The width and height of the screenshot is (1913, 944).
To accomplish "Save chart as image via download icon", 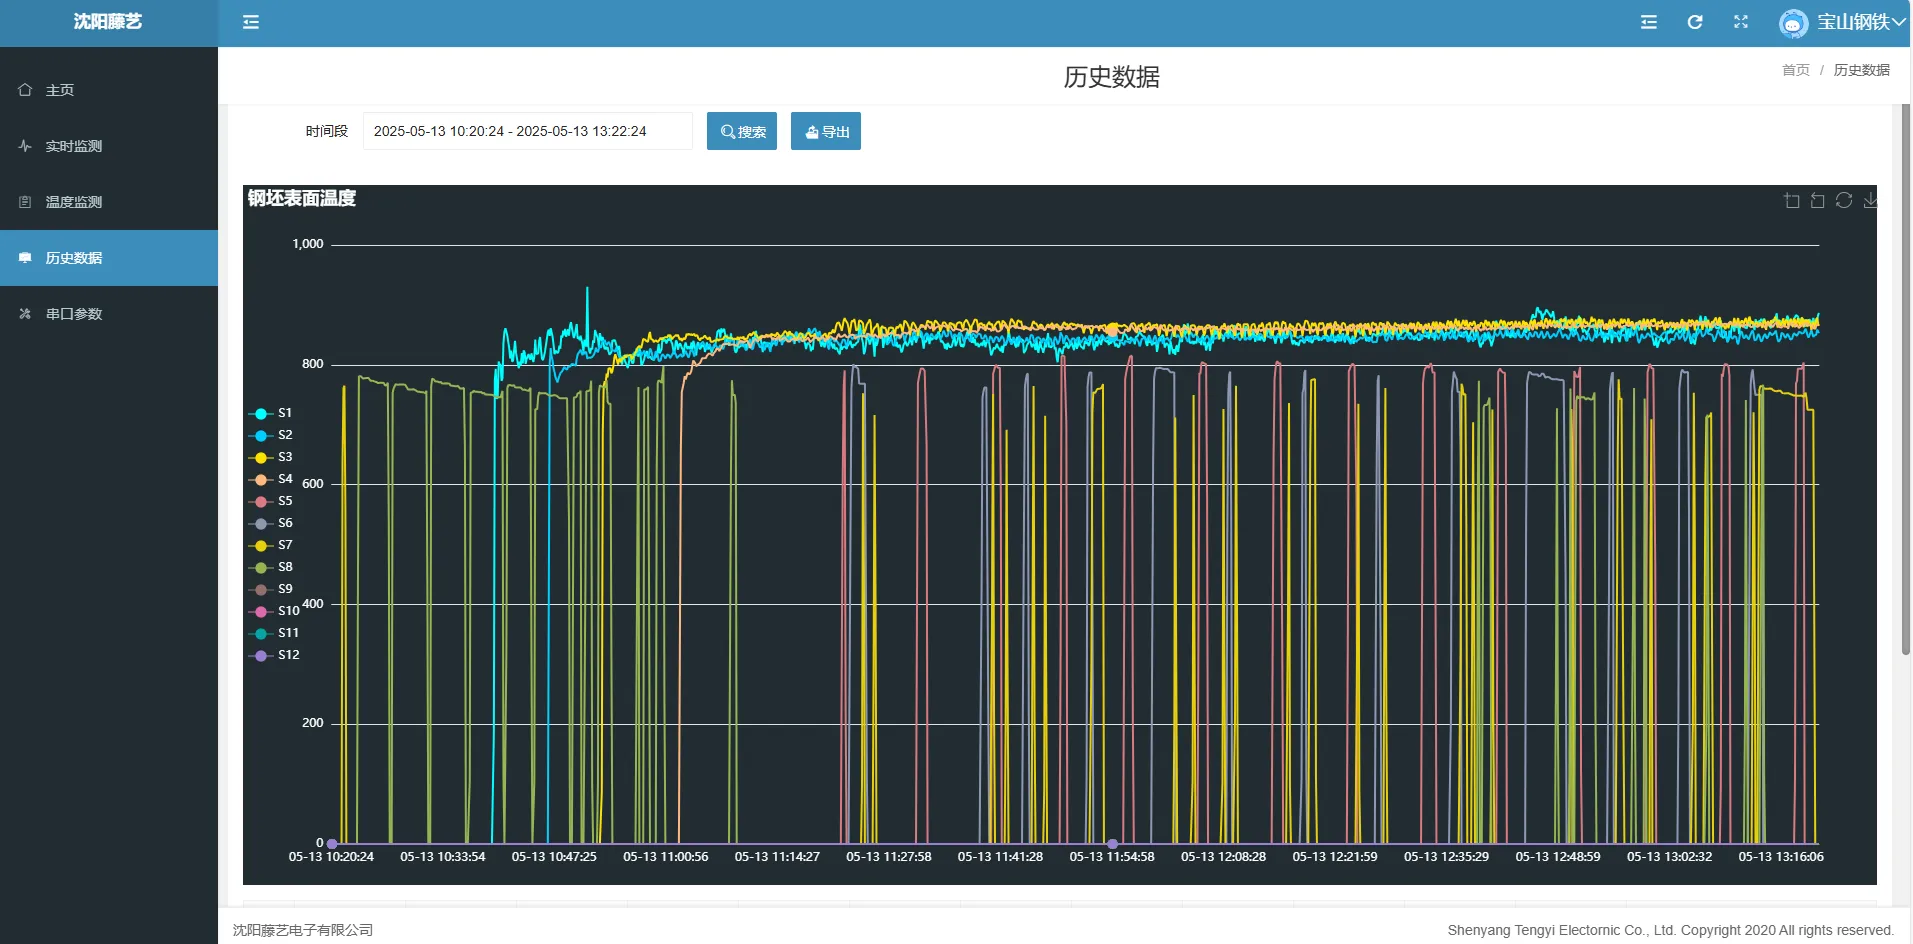I will coord(1869,201).
